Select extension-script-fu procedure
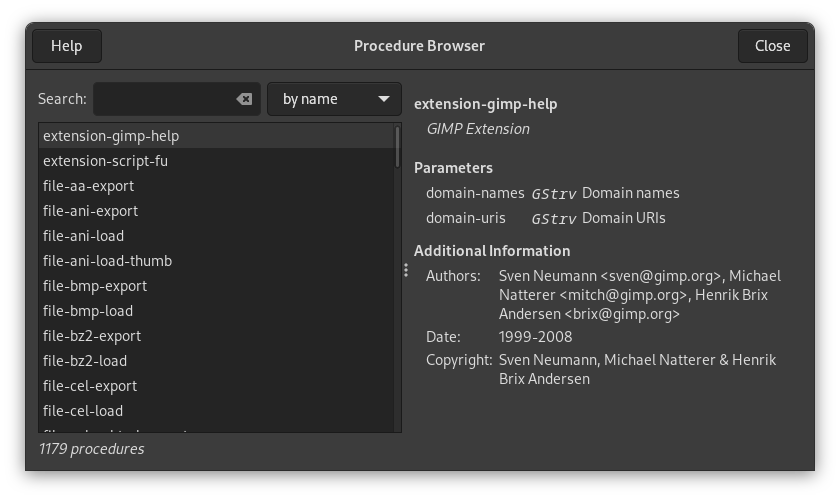The height and width of the screenshot is (499, 840). pyautogui.click(x=105, y=161)
